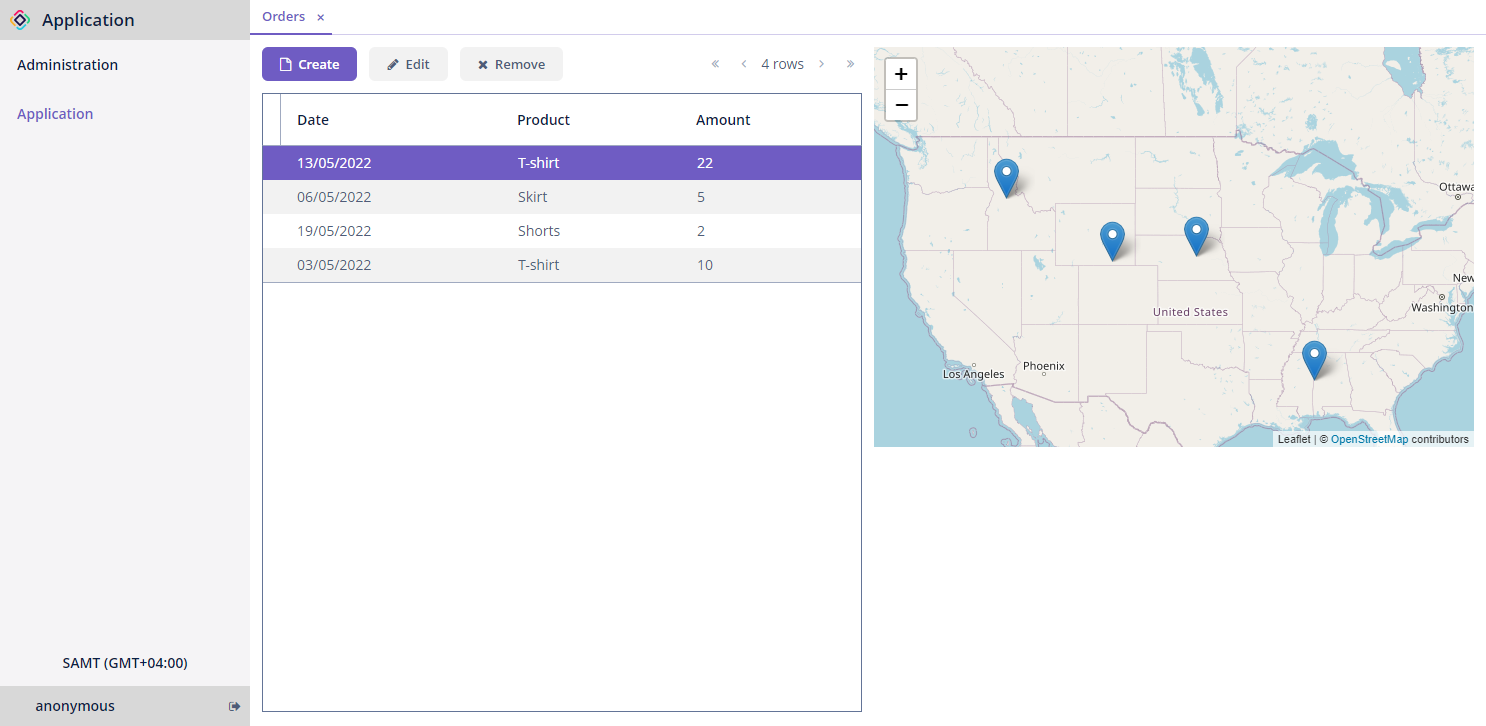The height and width of the screenshot is (726, 1486).
Task: Click the 4 rows count label
Action: (x=782, y=64)
